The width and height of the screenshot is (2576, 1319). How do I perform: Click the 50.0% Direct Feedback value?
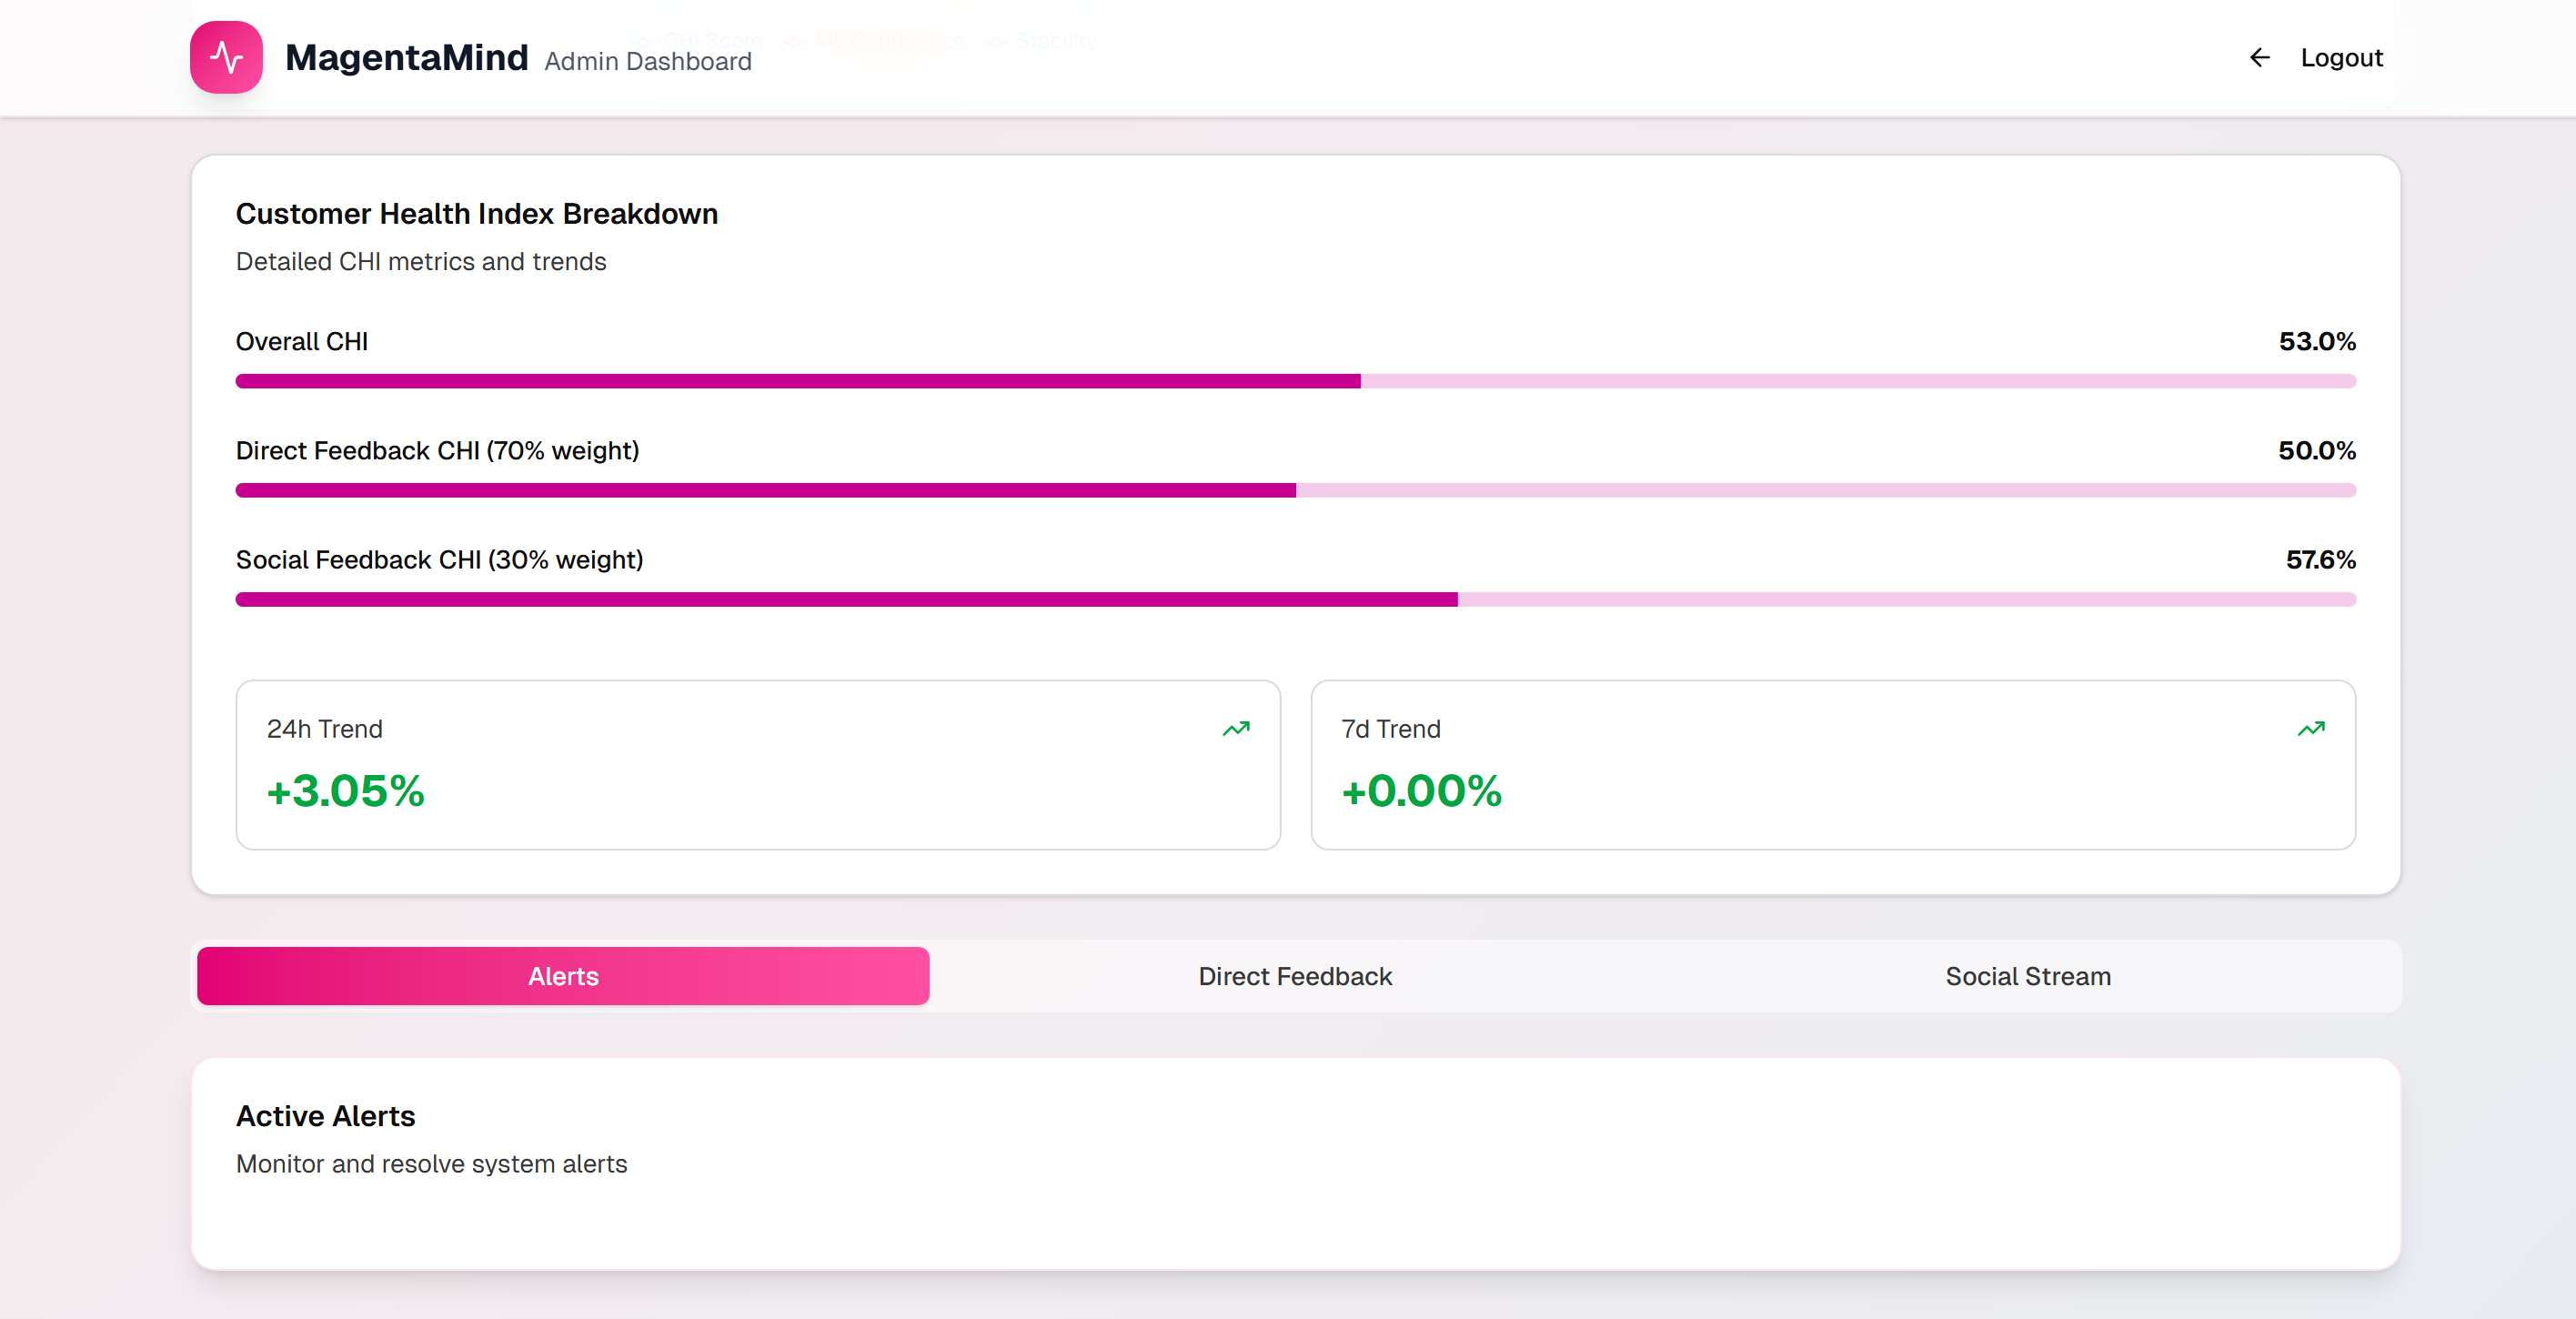(2316, 451)
